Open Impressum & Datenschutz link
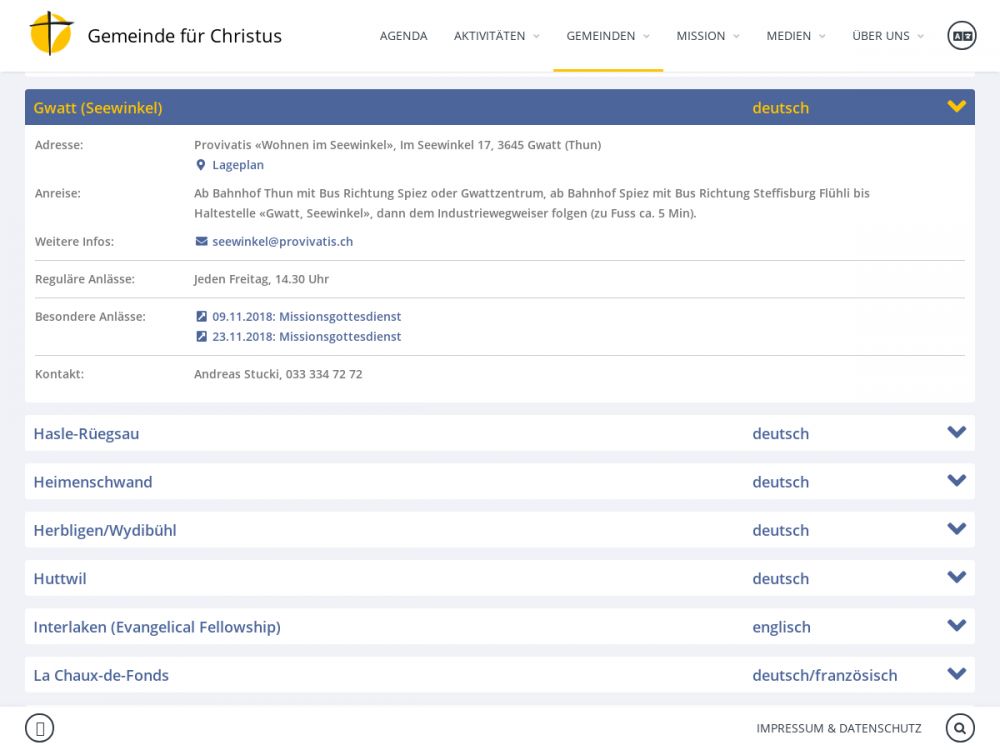This screenshot has width=1000, height=750. (x=838, y=728)
